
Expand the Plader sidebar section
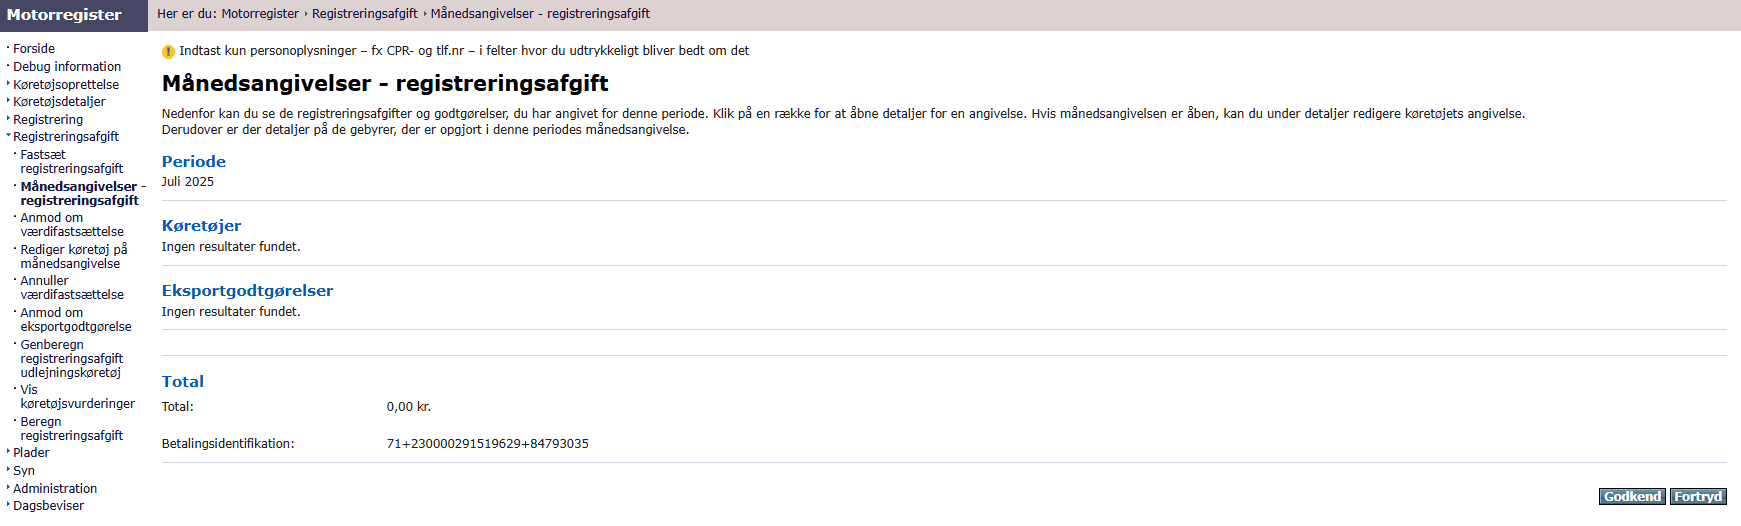click(x=31, y=453)
